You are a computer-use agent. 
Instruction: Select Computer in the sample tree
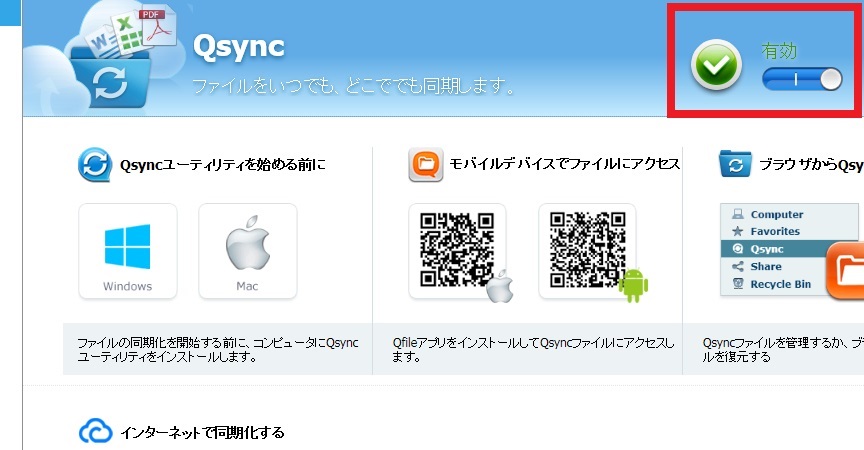(x=776, y=214)
